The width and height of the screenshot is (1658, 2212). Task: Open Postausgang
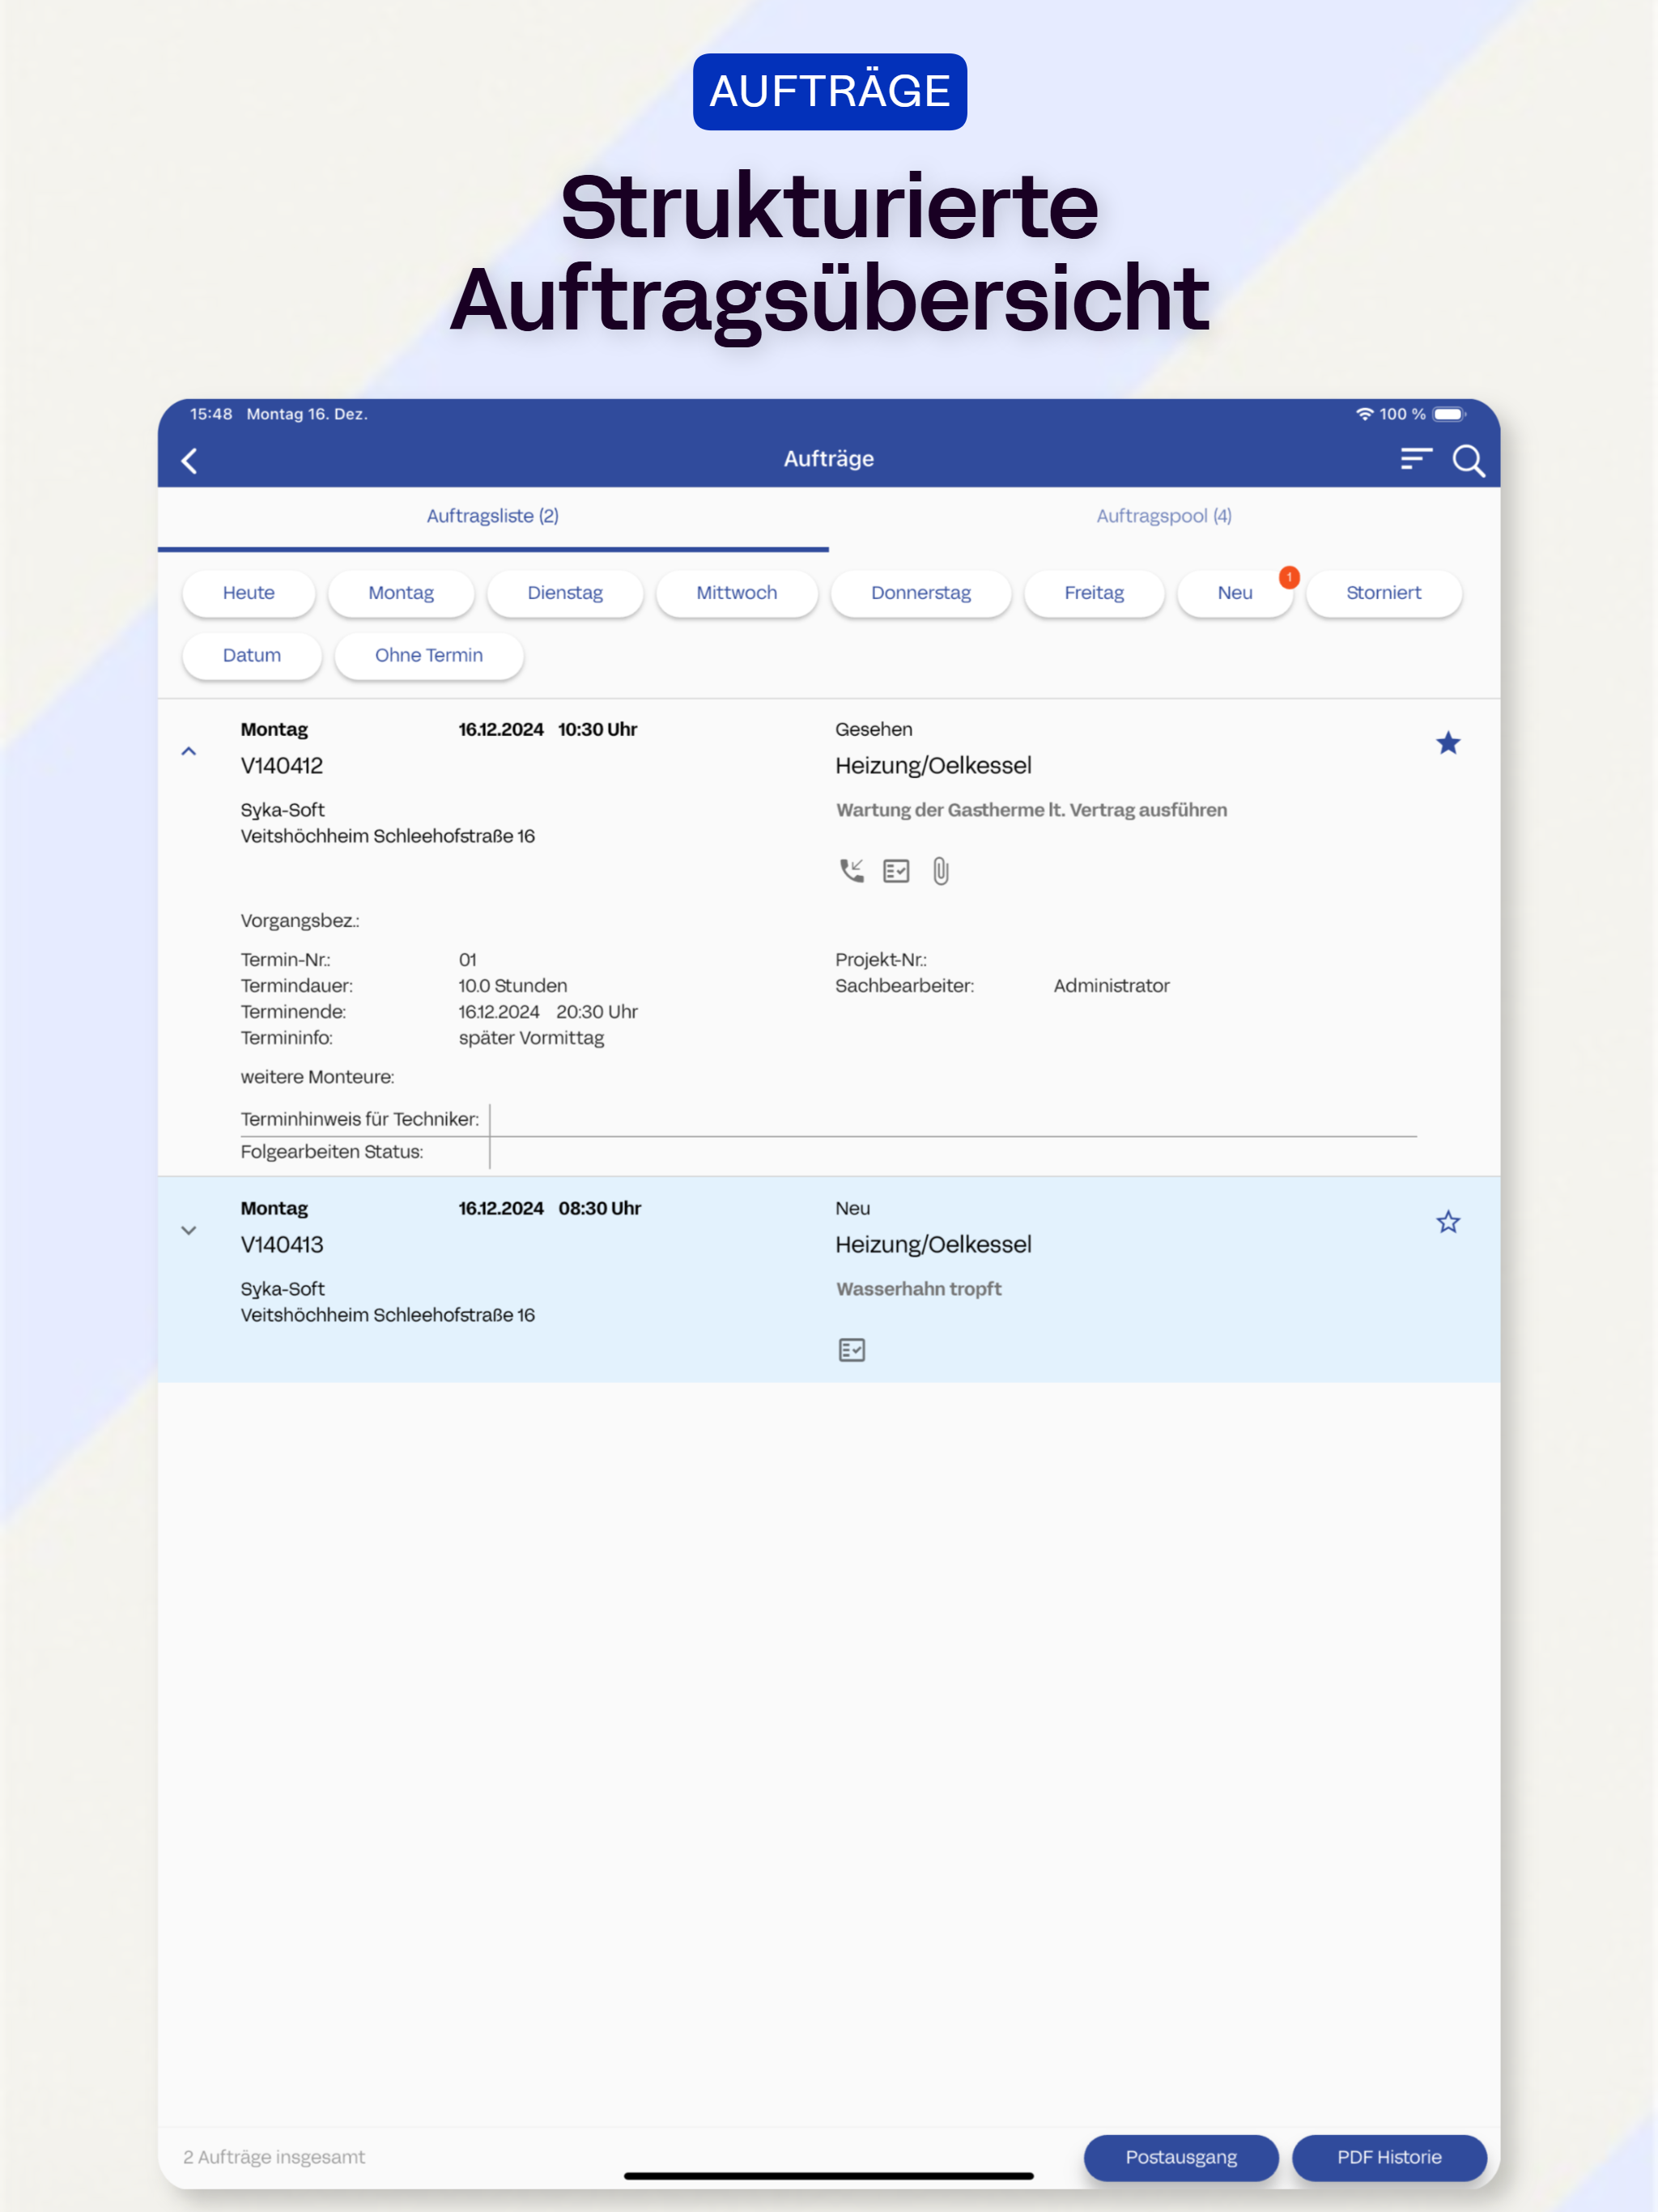tap(1181, 2157)
